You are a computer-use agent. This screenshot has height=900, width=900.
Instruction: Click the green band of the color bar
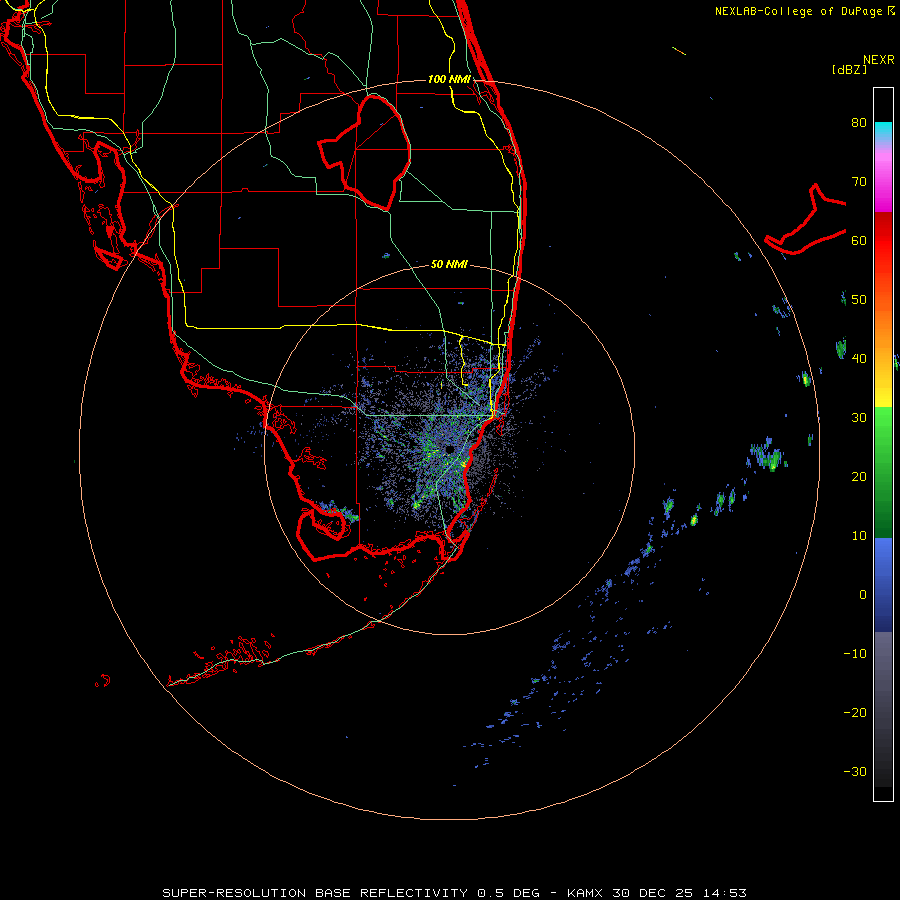click(883, 472)
